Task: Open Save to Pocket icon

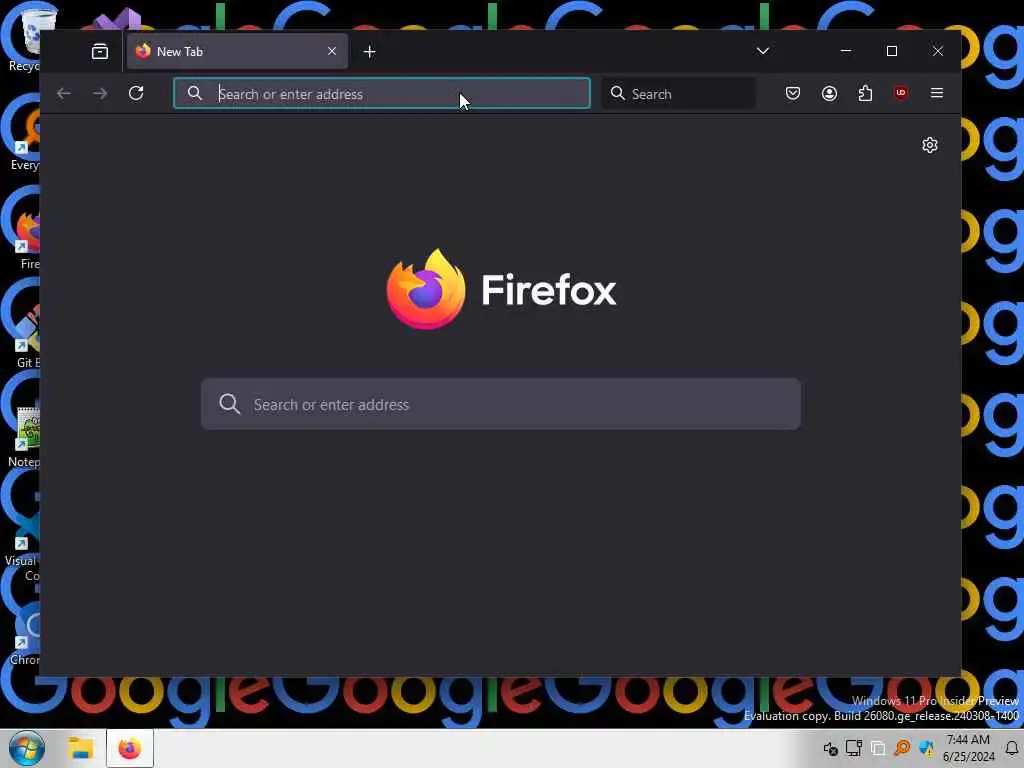Action: point(793,93)
